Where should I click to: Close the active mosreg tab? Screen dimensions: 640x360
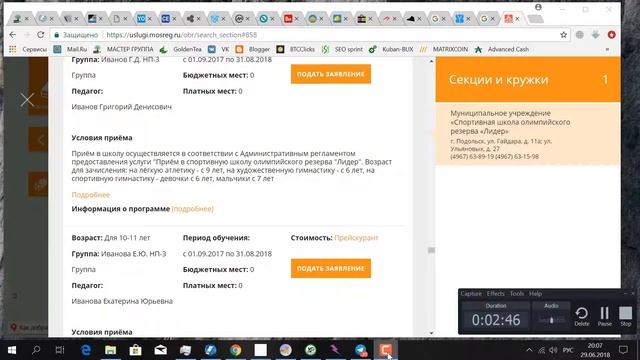coord(518,19)
